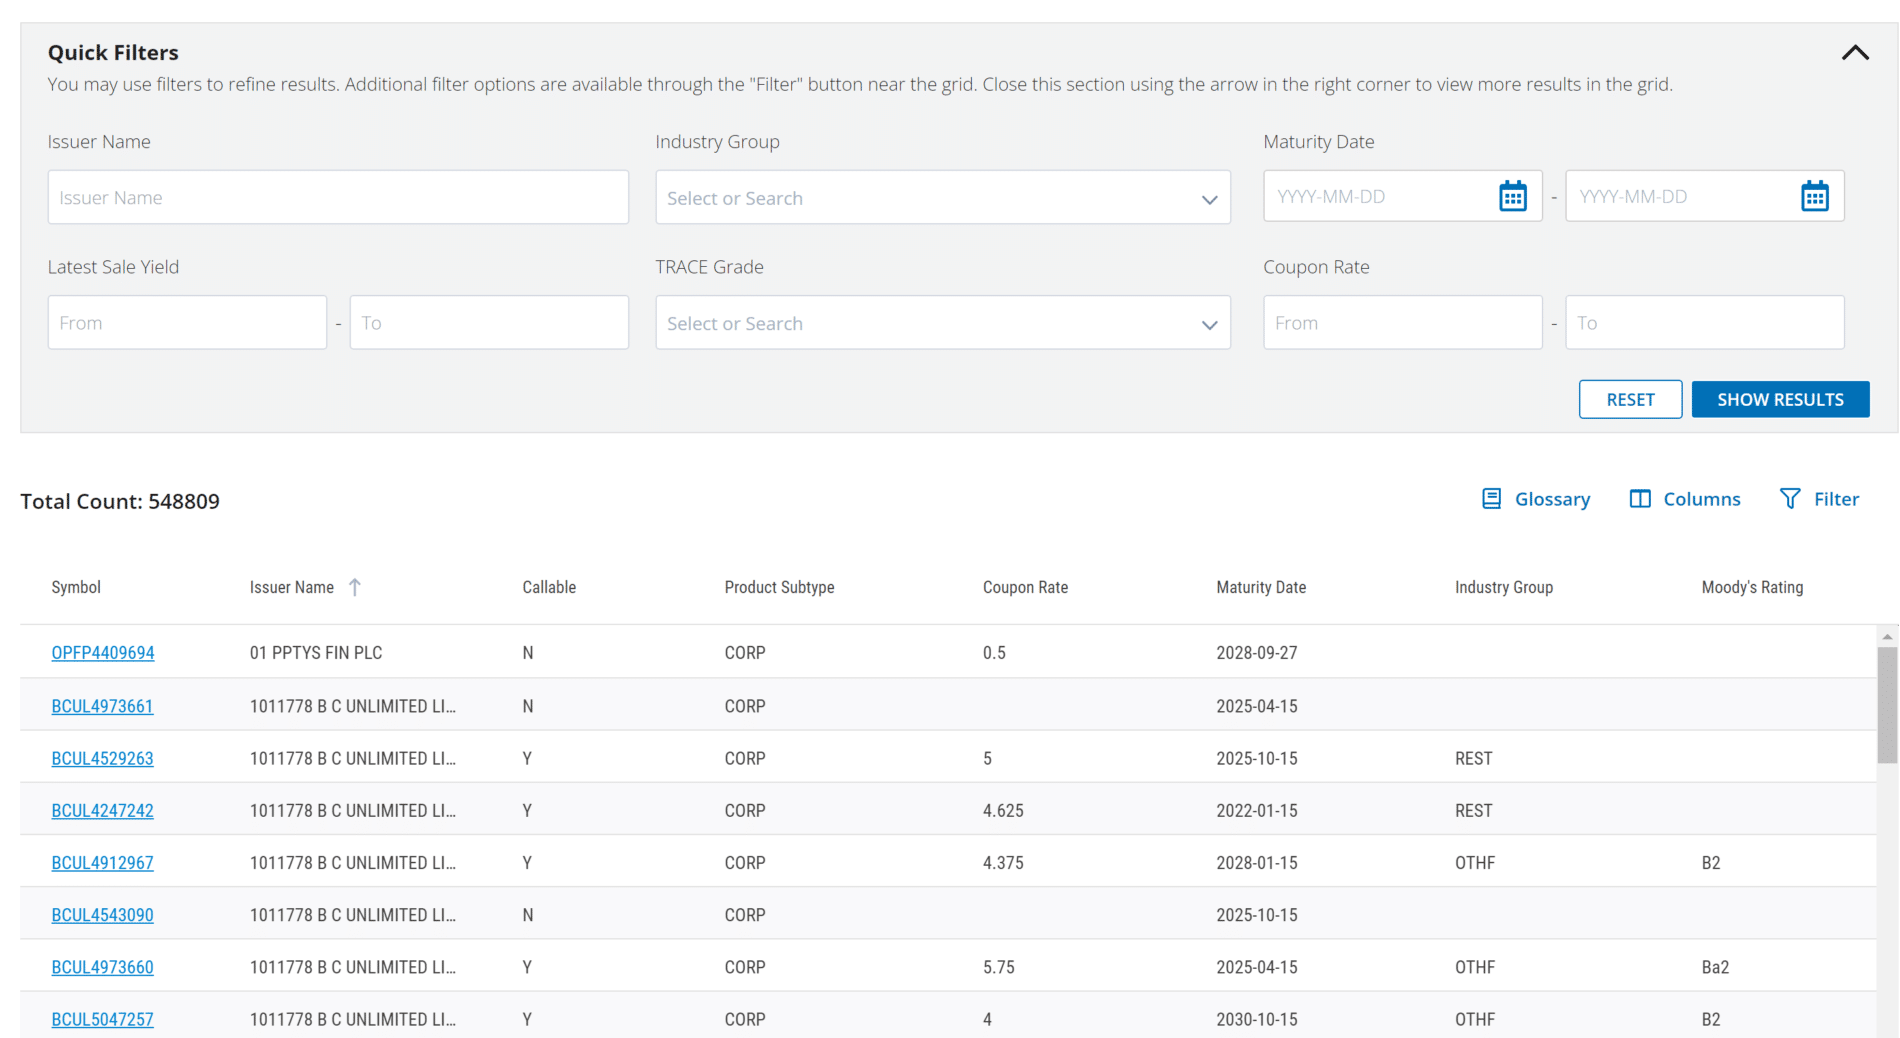Expand the TRACE Grade dropdown
The width and height of the screenshot is (1900, 1038).
[1209, 324]
